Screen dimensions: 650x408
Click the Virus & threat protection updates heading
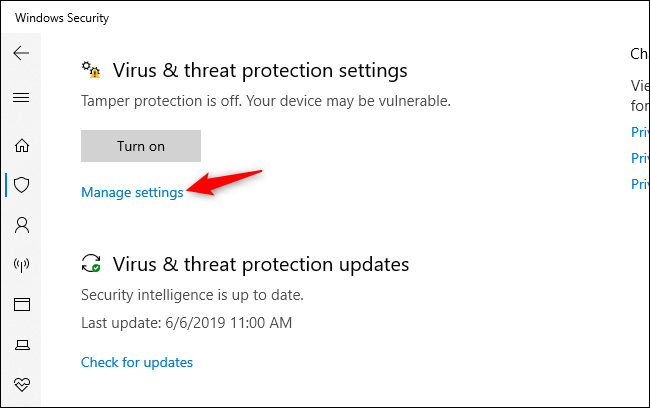261,265
